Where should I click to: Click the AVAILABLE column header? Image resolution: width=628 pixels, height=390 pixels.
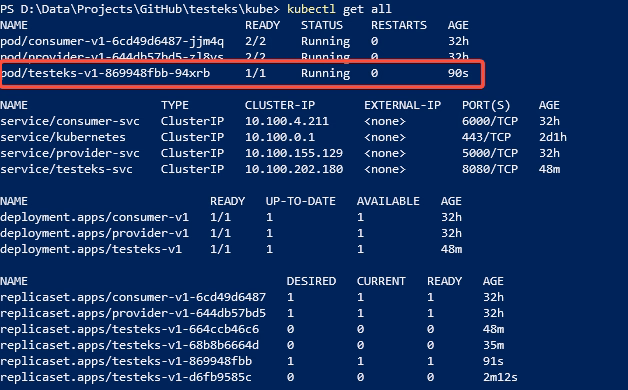tap(388, 201)
